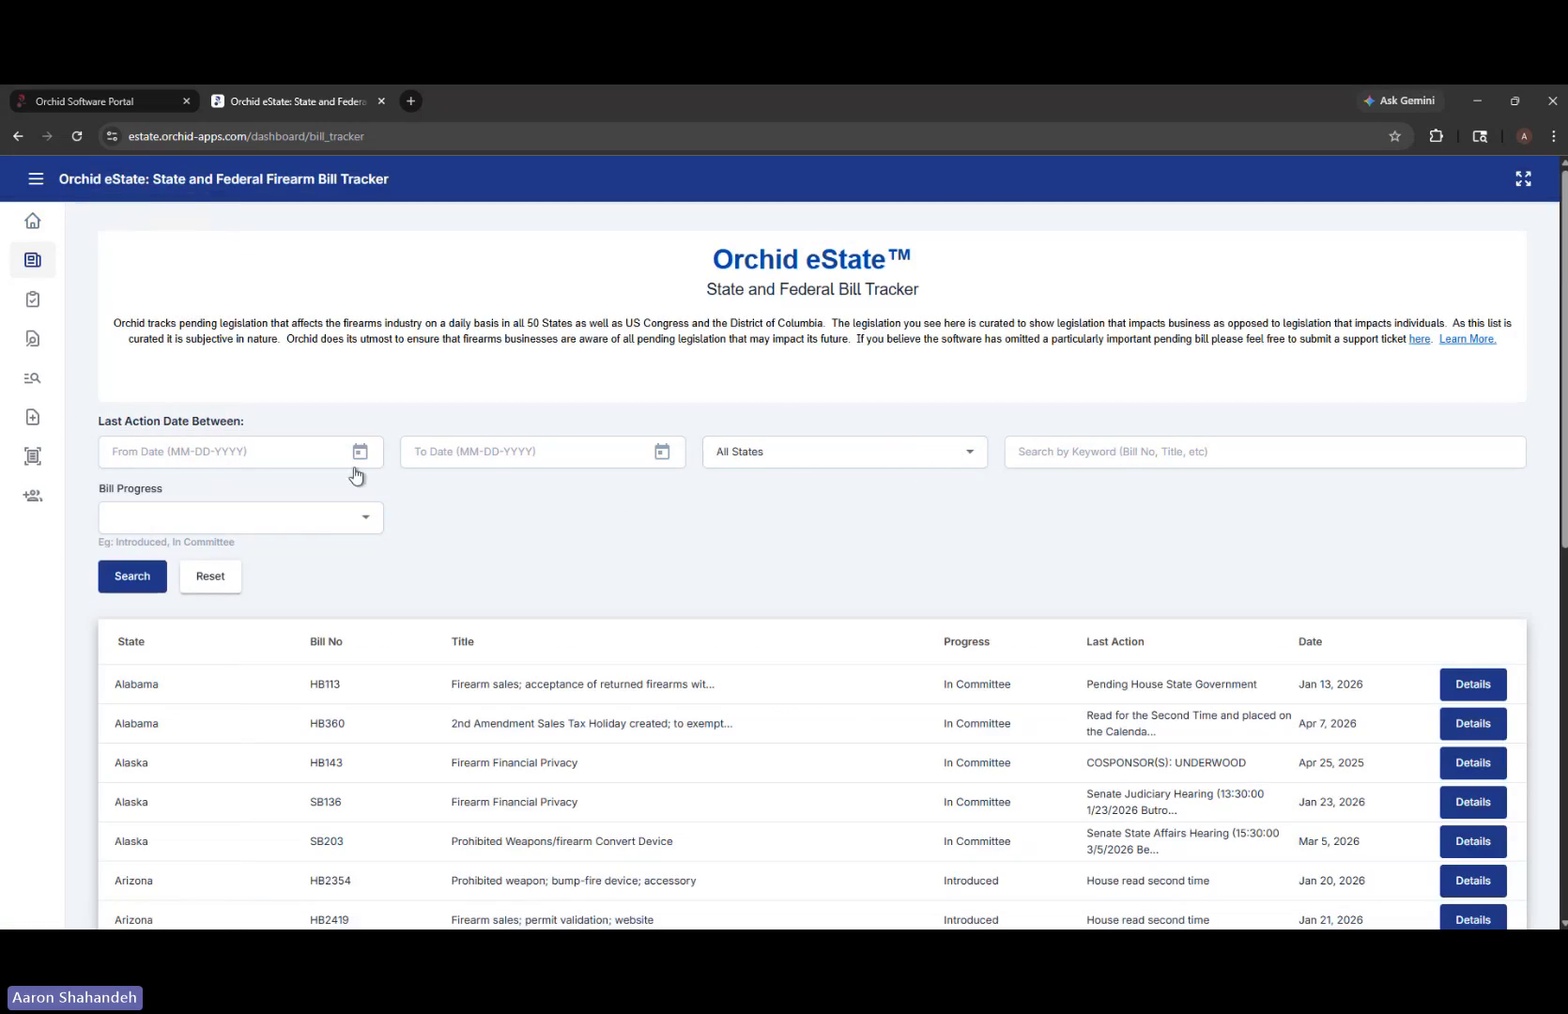
Task: Open the browser side panel icon
Action: 1480,136
